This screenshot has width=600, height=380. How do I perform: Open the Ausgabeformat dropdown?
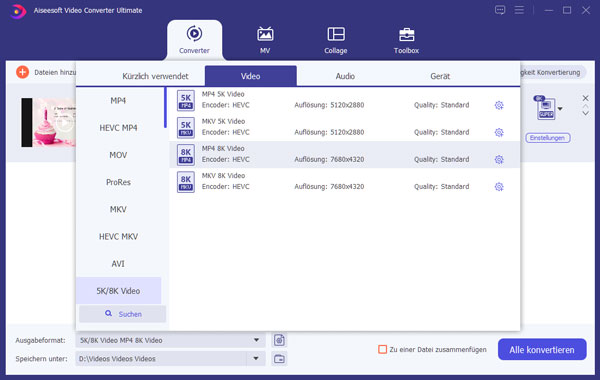256,340
